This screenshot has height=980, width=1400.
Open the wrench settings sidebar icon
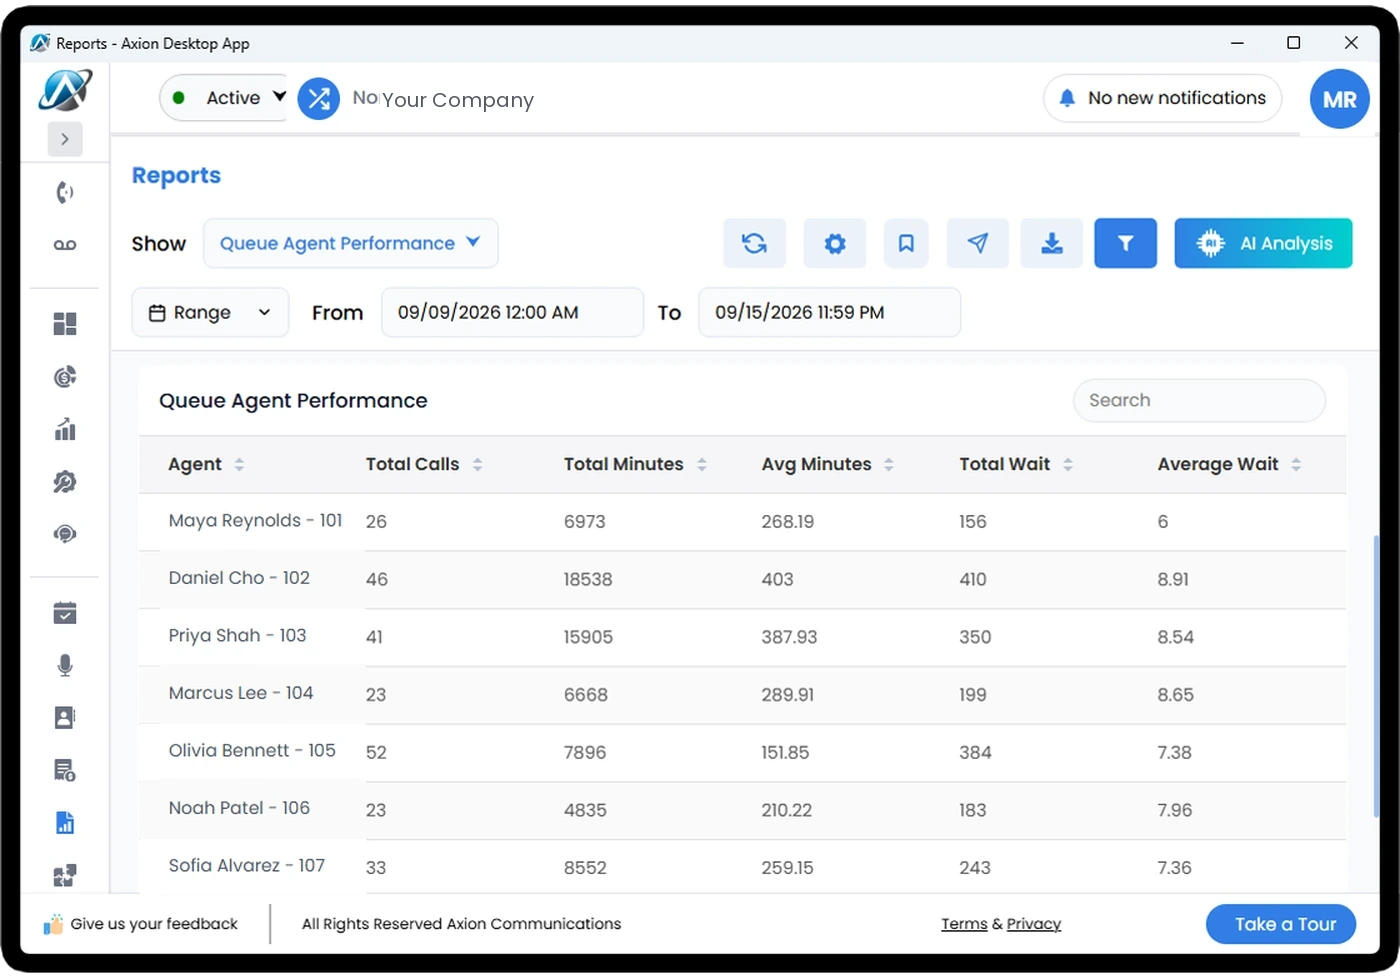tap(65, 482)
